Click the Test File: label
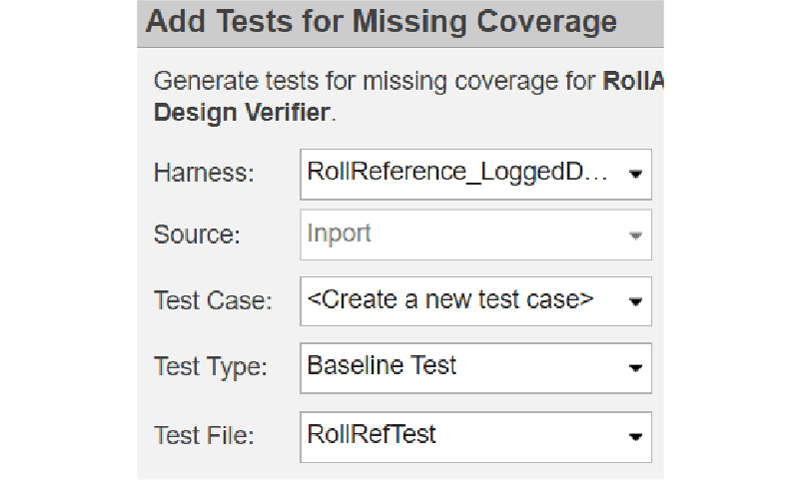Viewport: 800px width, 480px height. click(x=206, y=435)
